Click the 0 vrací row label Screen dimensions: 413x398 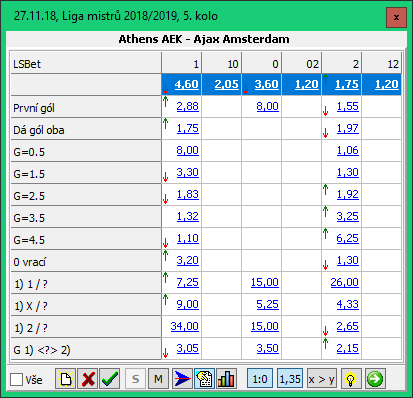click(x=86, y=261)
